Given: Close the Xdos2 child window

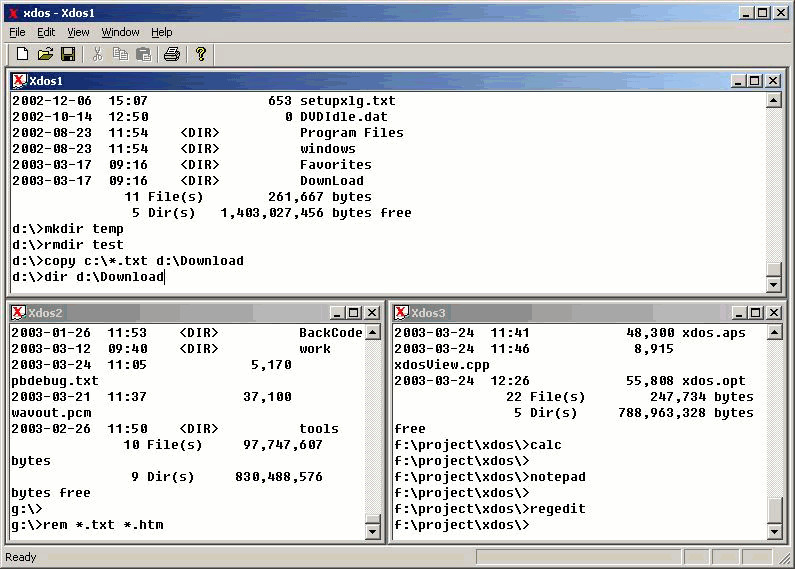Looking at the screenshot, I should (x=372, y=313).
